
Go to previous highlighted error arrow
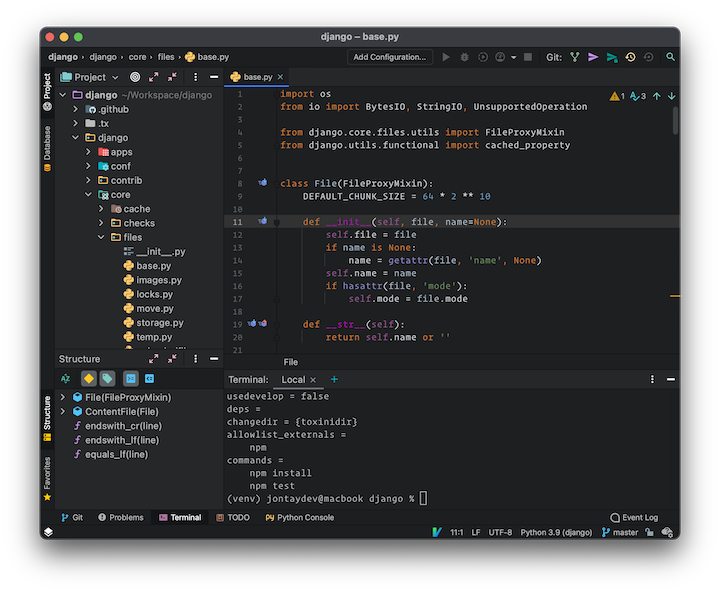click(x=657, y=96)
